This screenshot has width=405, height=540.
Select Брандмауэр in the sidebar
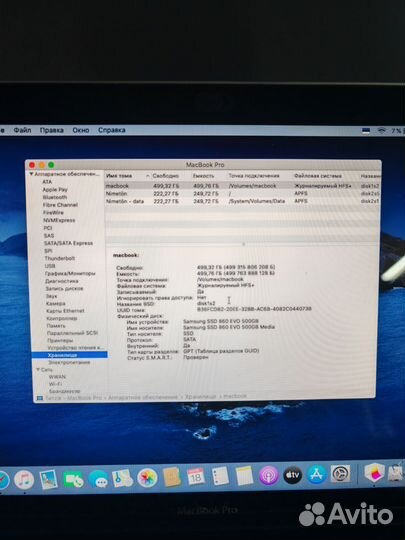64,391
